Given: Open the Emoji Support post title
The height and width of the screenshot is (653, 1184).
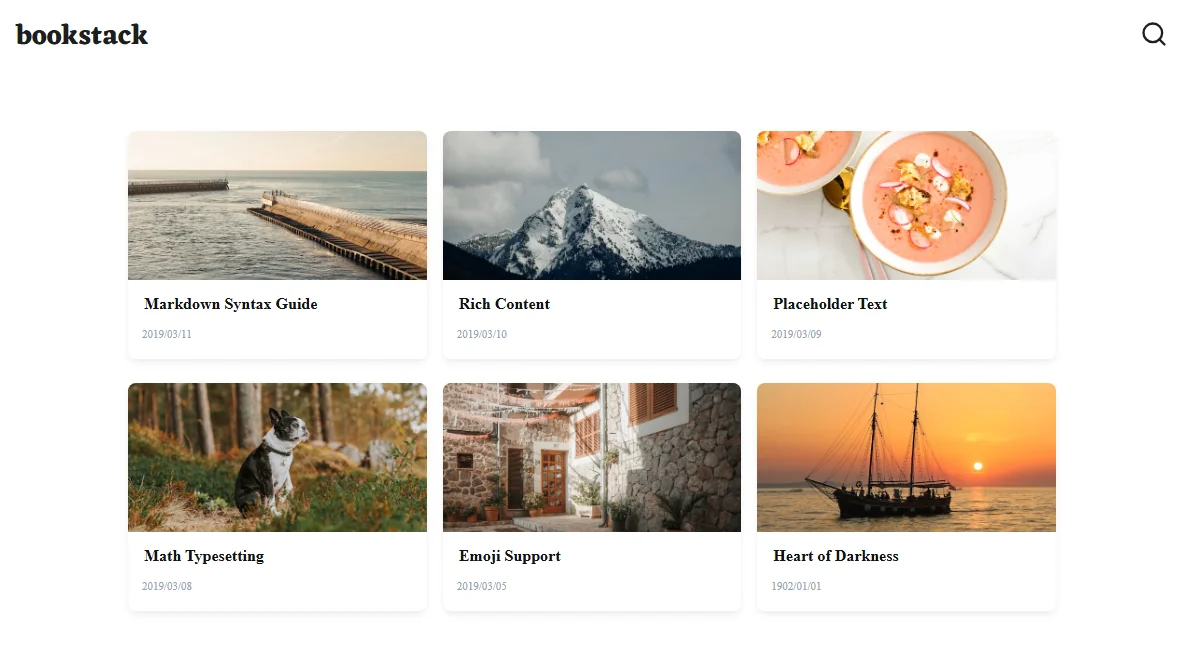Looking at the screenshot, I should point(510,556).
